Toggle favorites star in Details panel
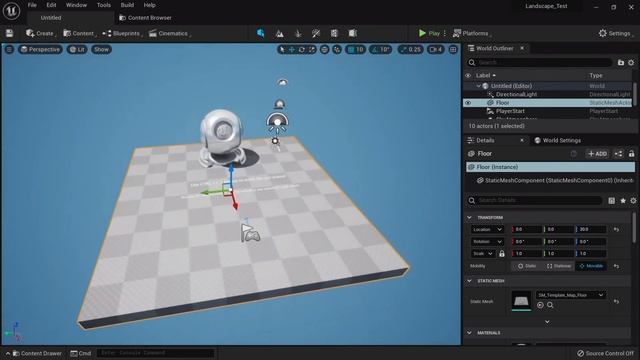 [623, 200]
